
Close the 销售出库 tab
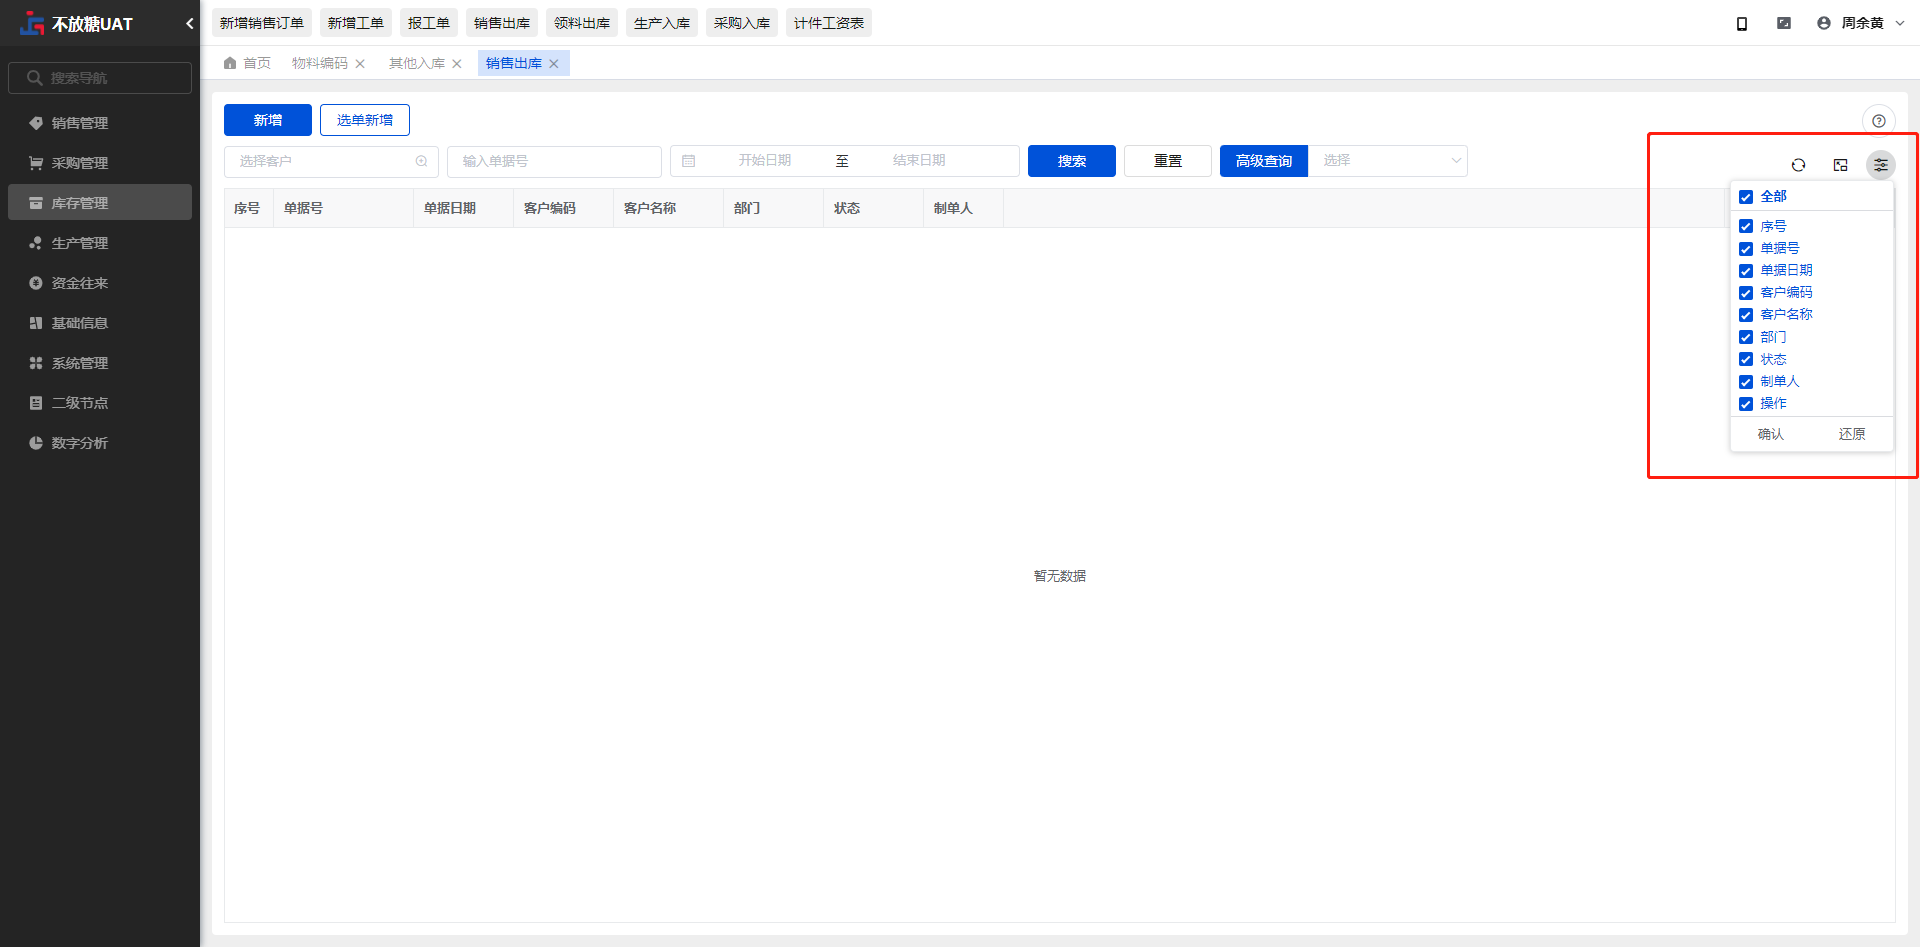[x=554, y=64]
